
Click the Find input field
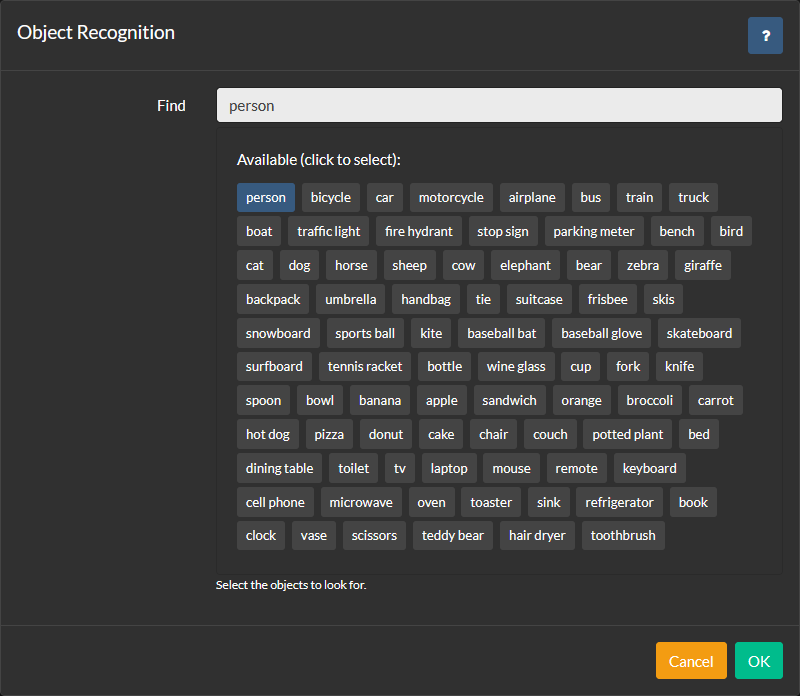pyautogui.click(x=499, y=105)
